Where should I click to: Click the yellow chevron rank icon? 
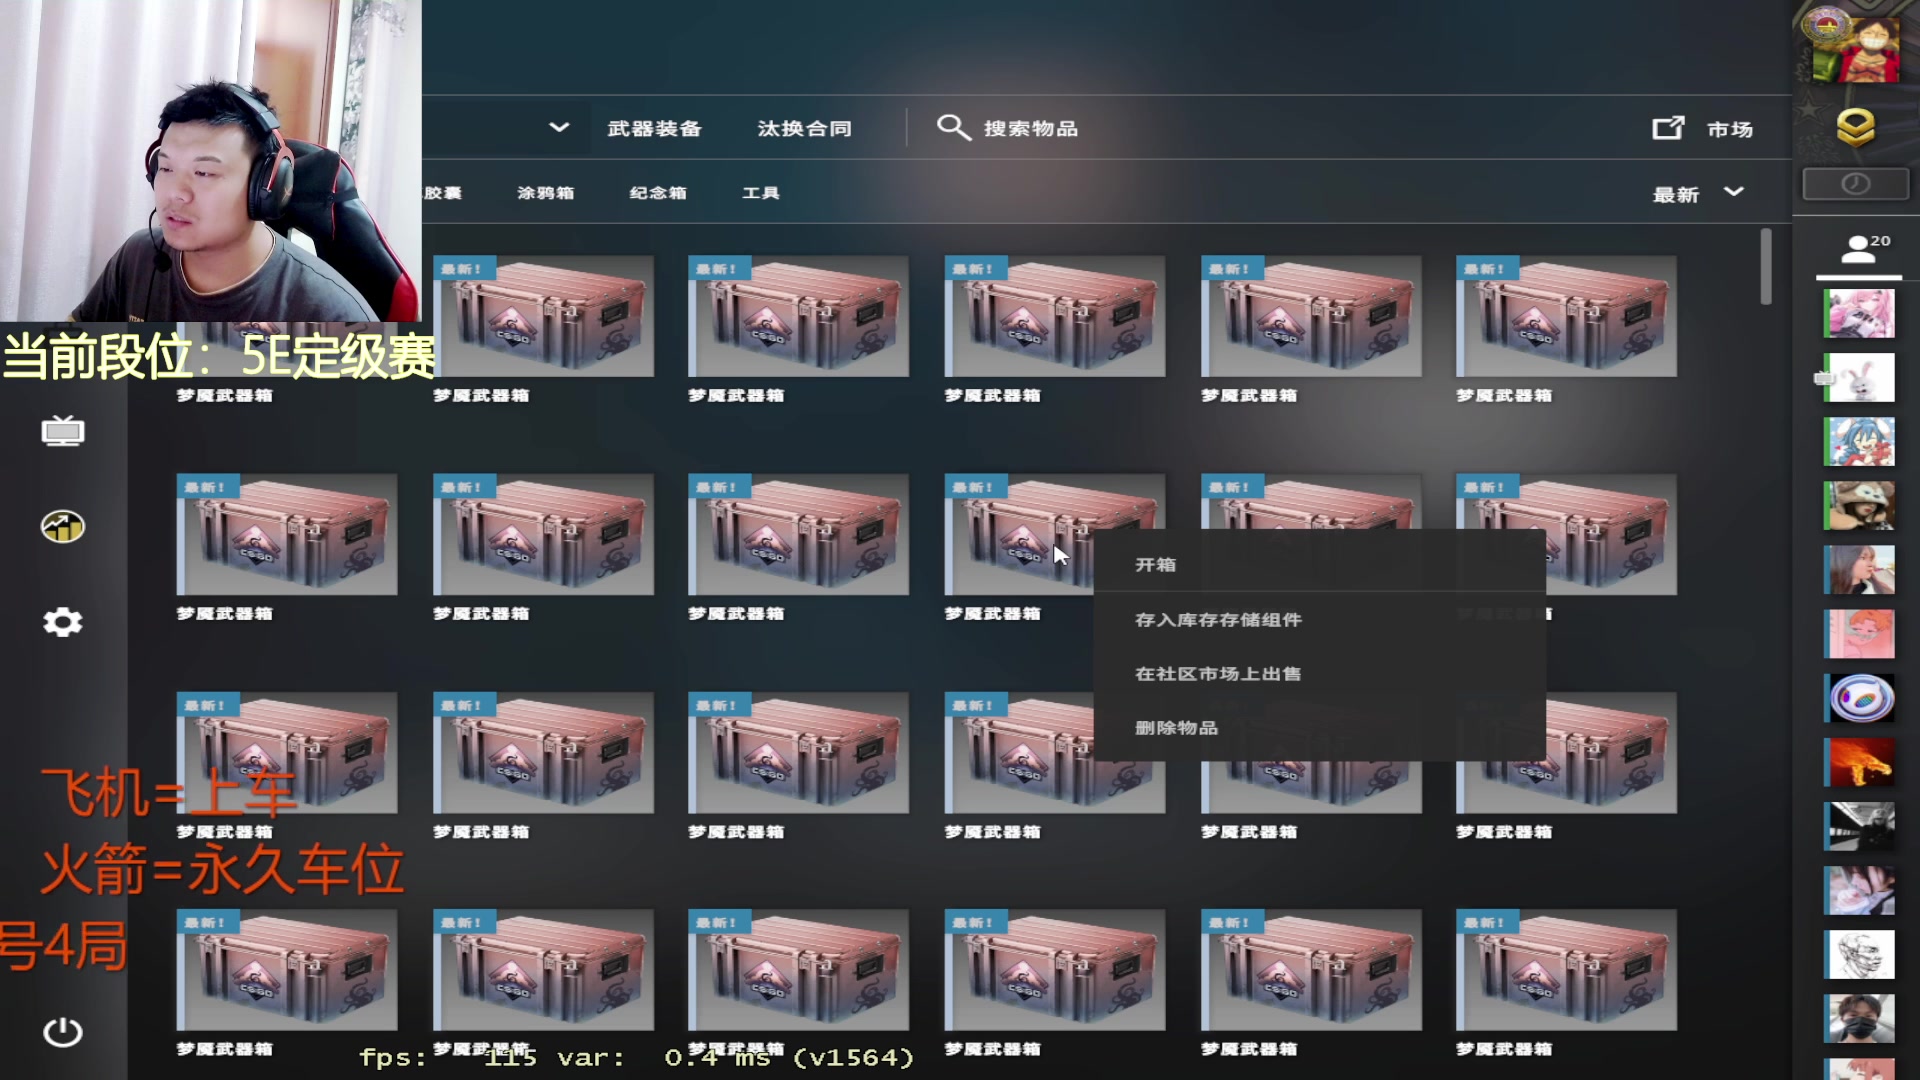(1856, 127)
